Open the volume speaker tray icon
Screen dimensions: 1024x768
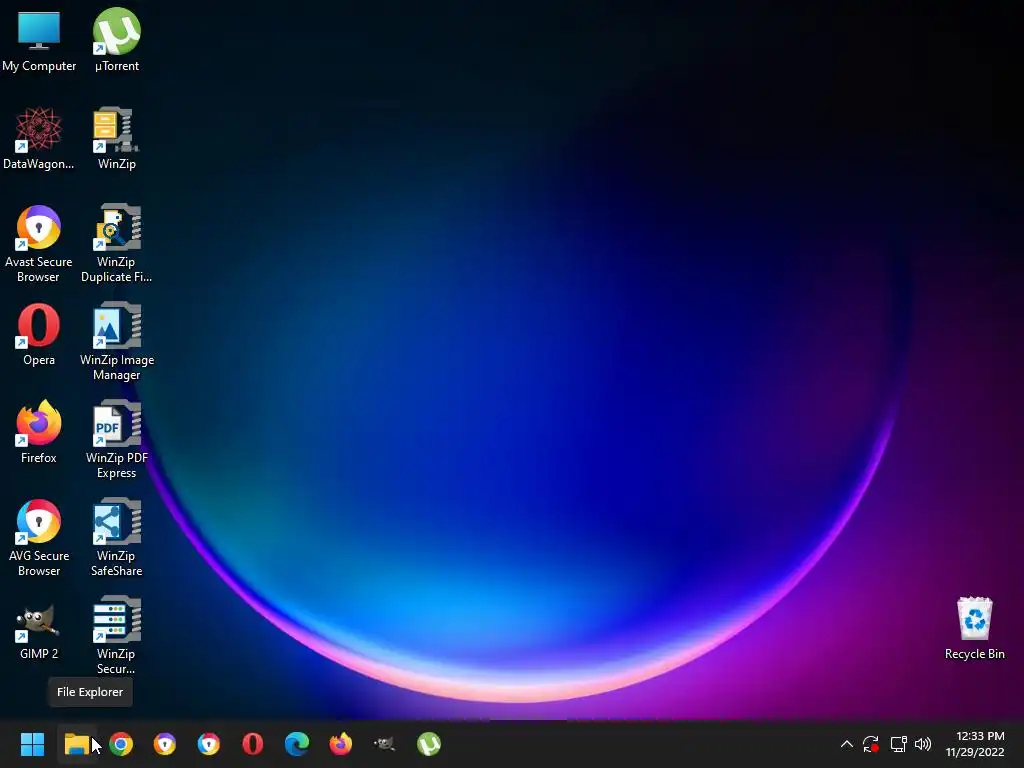coord(923,744)
